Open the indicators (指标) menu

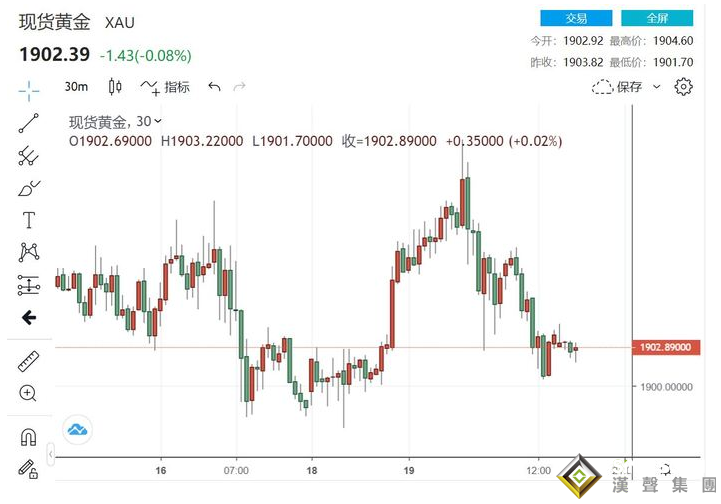pyautogui.click(x=166, y=87)
